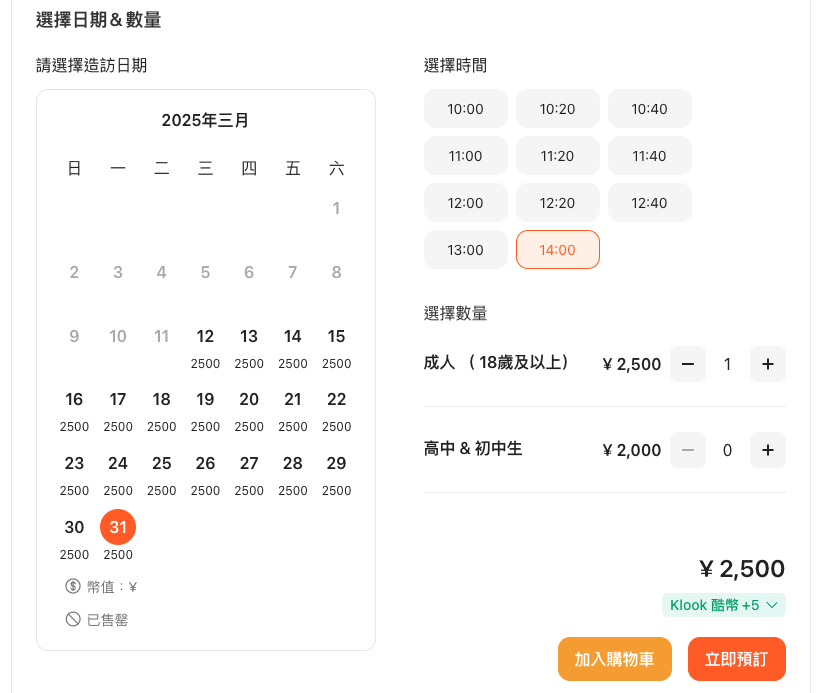
Task: Select March 12 on the calendar
Action: [205, 336]
